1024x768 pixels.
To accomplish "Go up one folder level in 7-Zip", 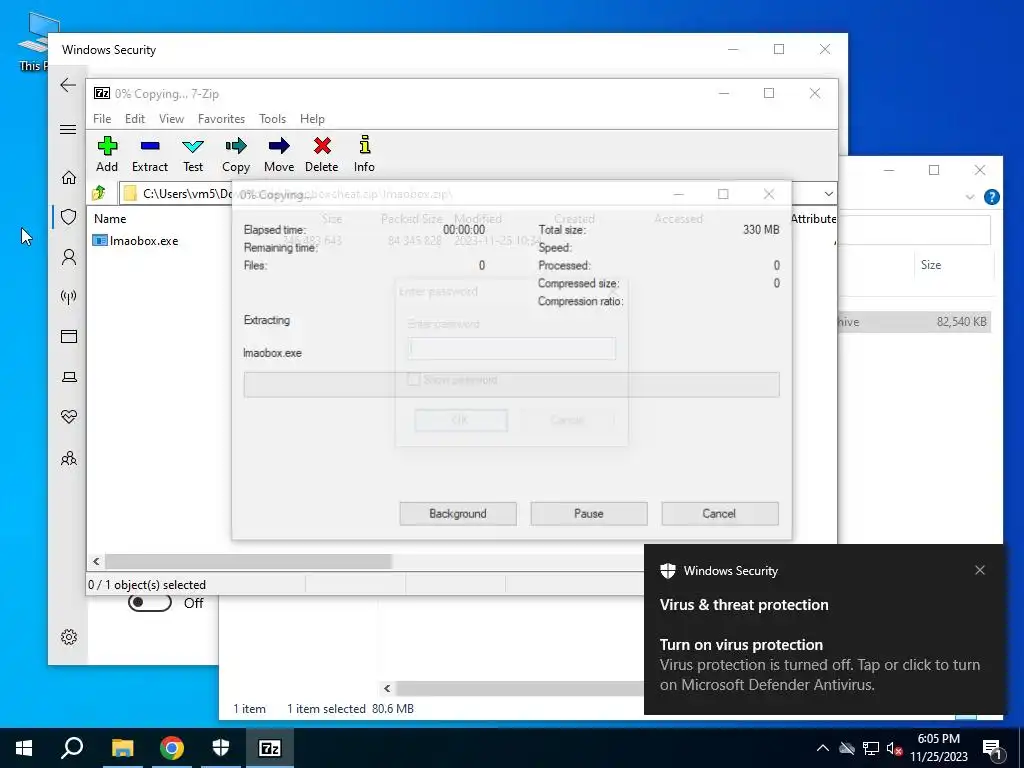I will coord(99,193).
